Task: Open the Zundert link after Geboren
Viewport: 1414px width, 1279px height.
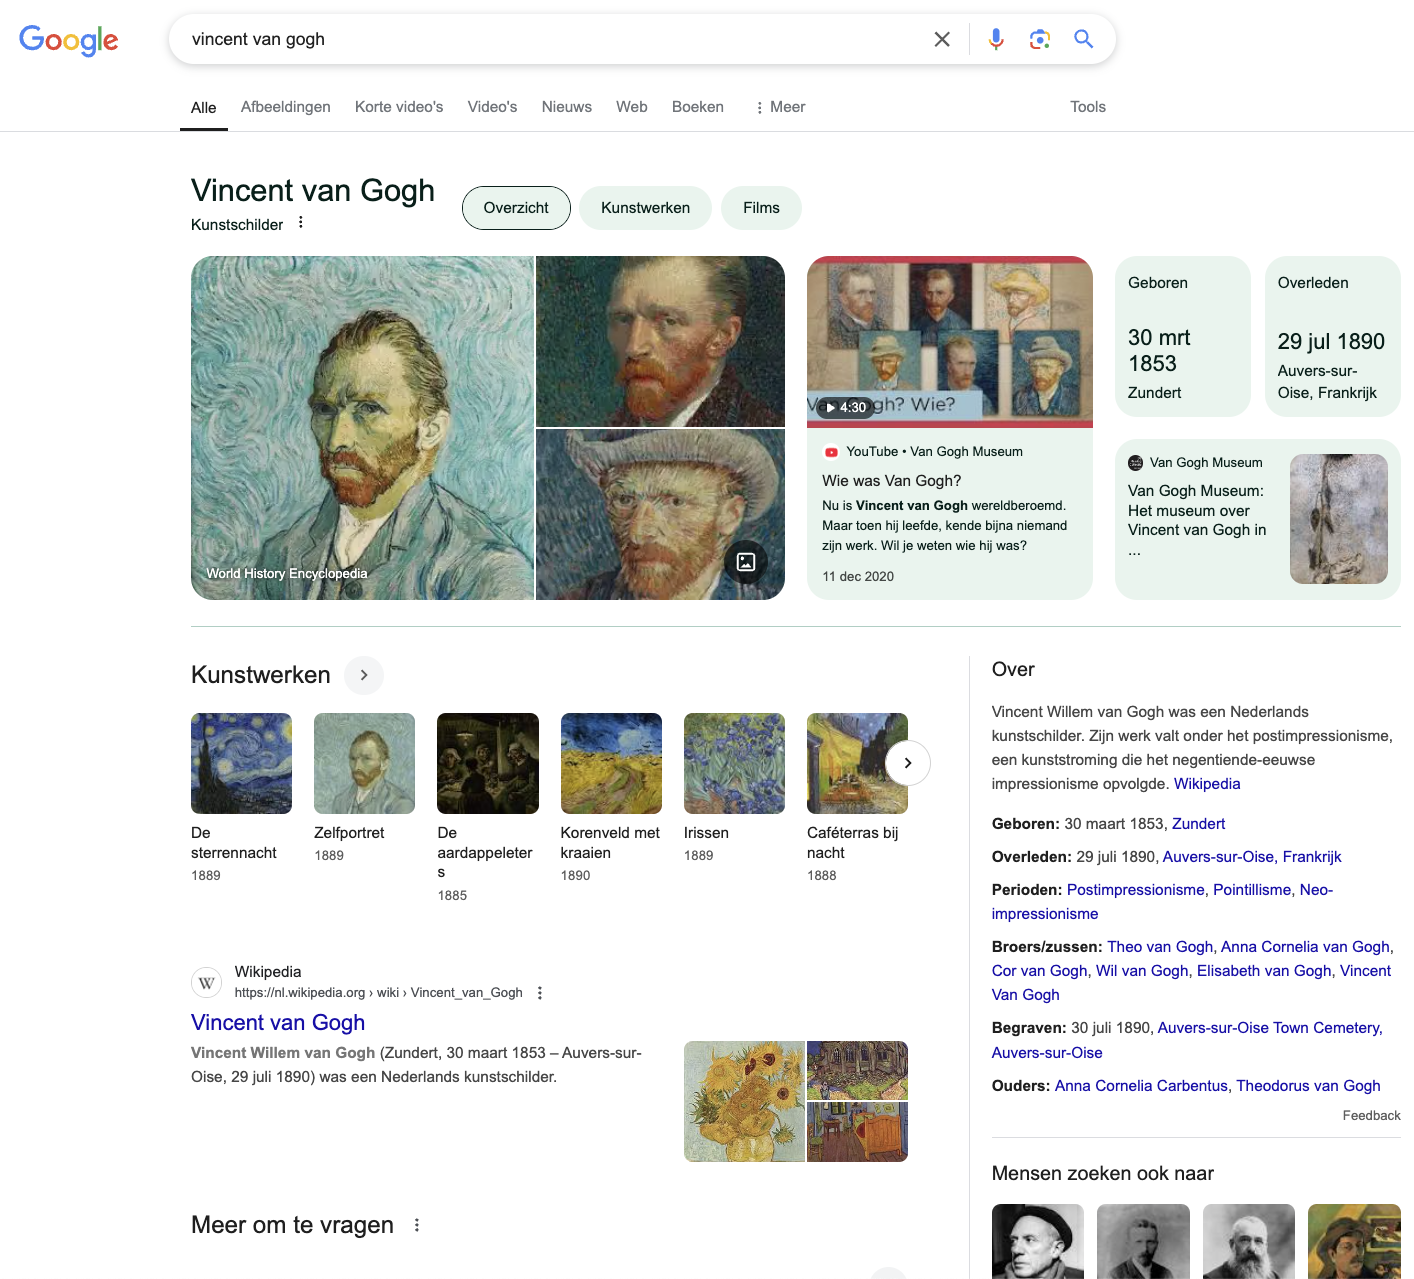Action: 1198,824
